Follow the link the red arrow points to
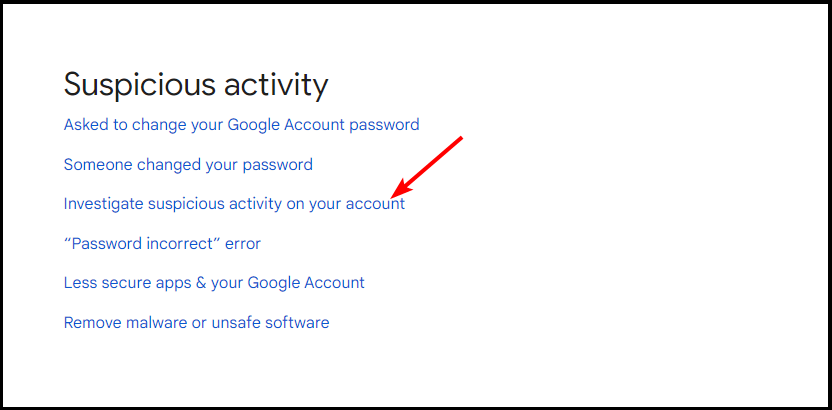 point(234,203)
